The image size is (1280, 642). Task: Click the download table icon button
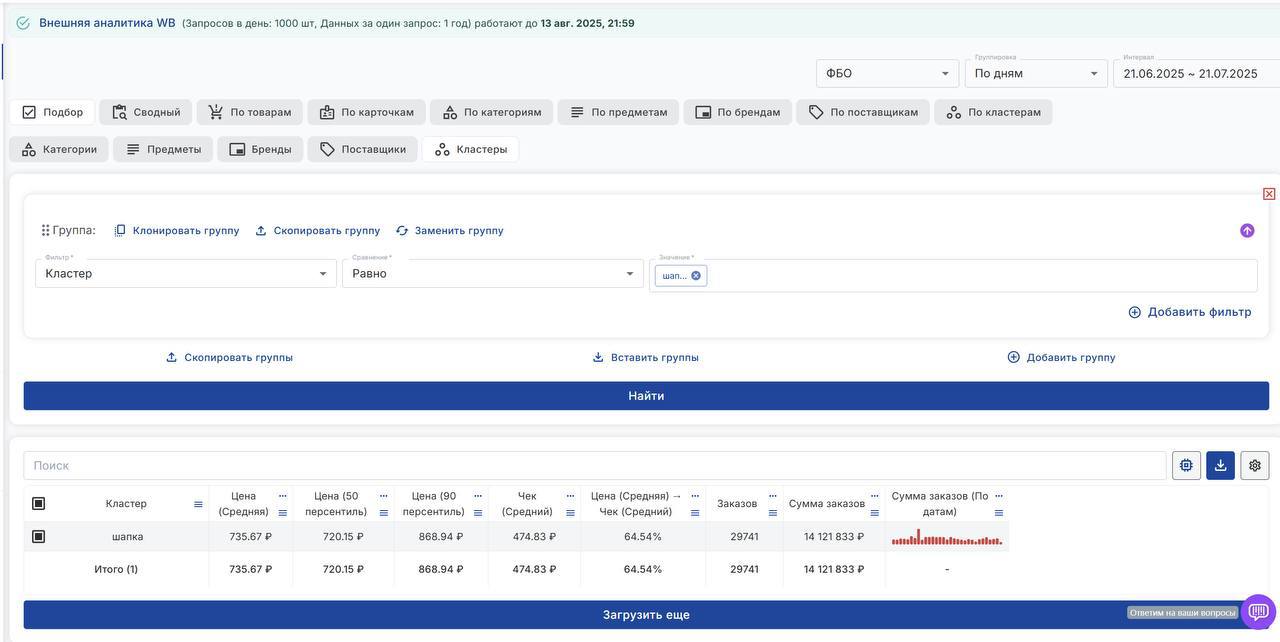click(1220, 465)
